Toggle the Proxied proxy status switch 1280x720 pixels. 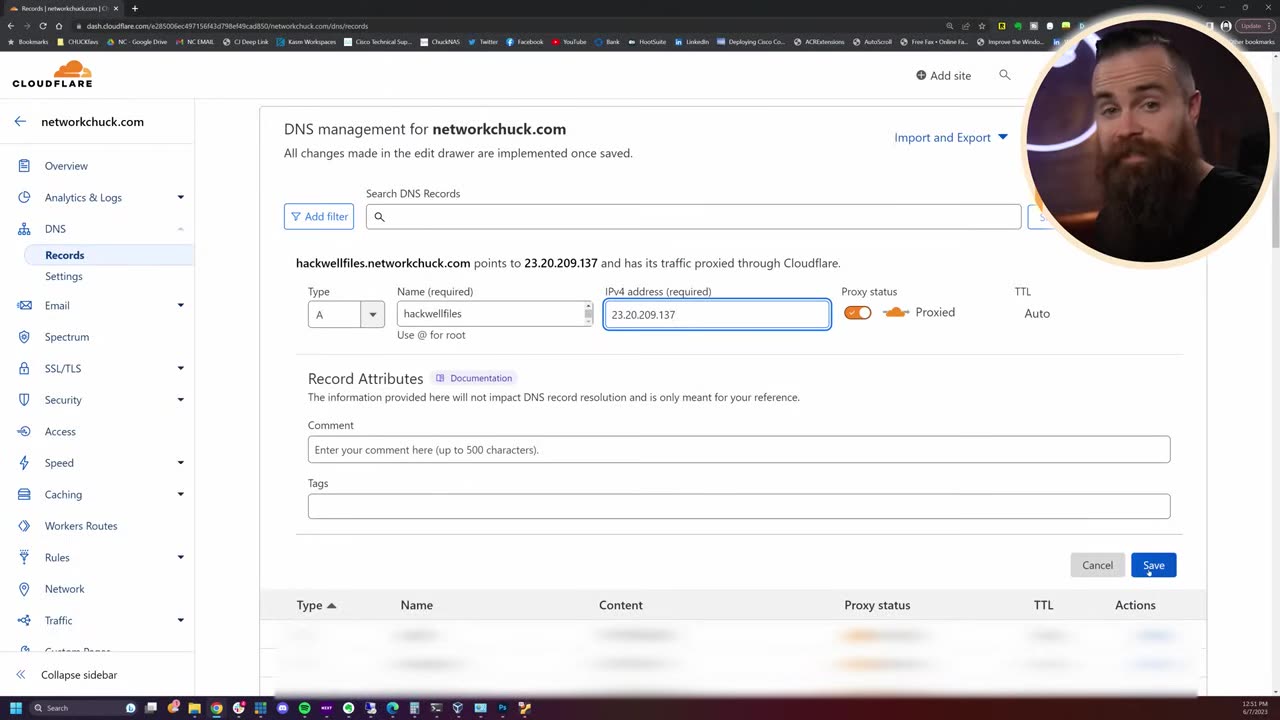pyautogui.click(x=858, y=313)
